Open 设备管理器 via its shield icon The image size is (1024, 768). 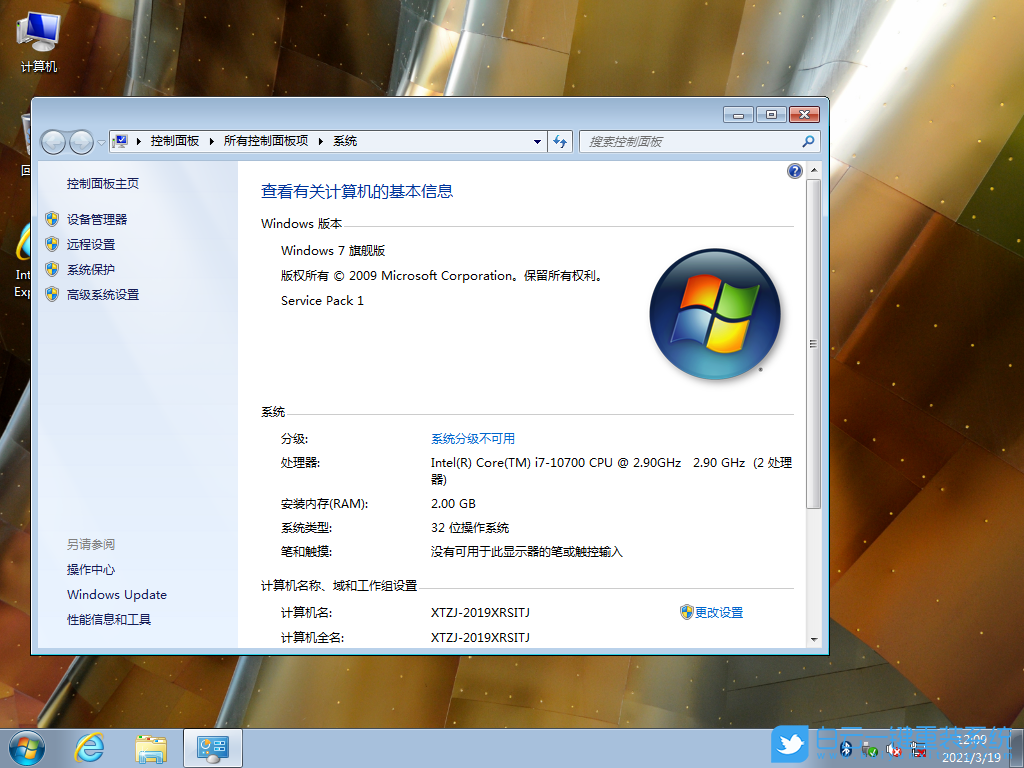53,219
